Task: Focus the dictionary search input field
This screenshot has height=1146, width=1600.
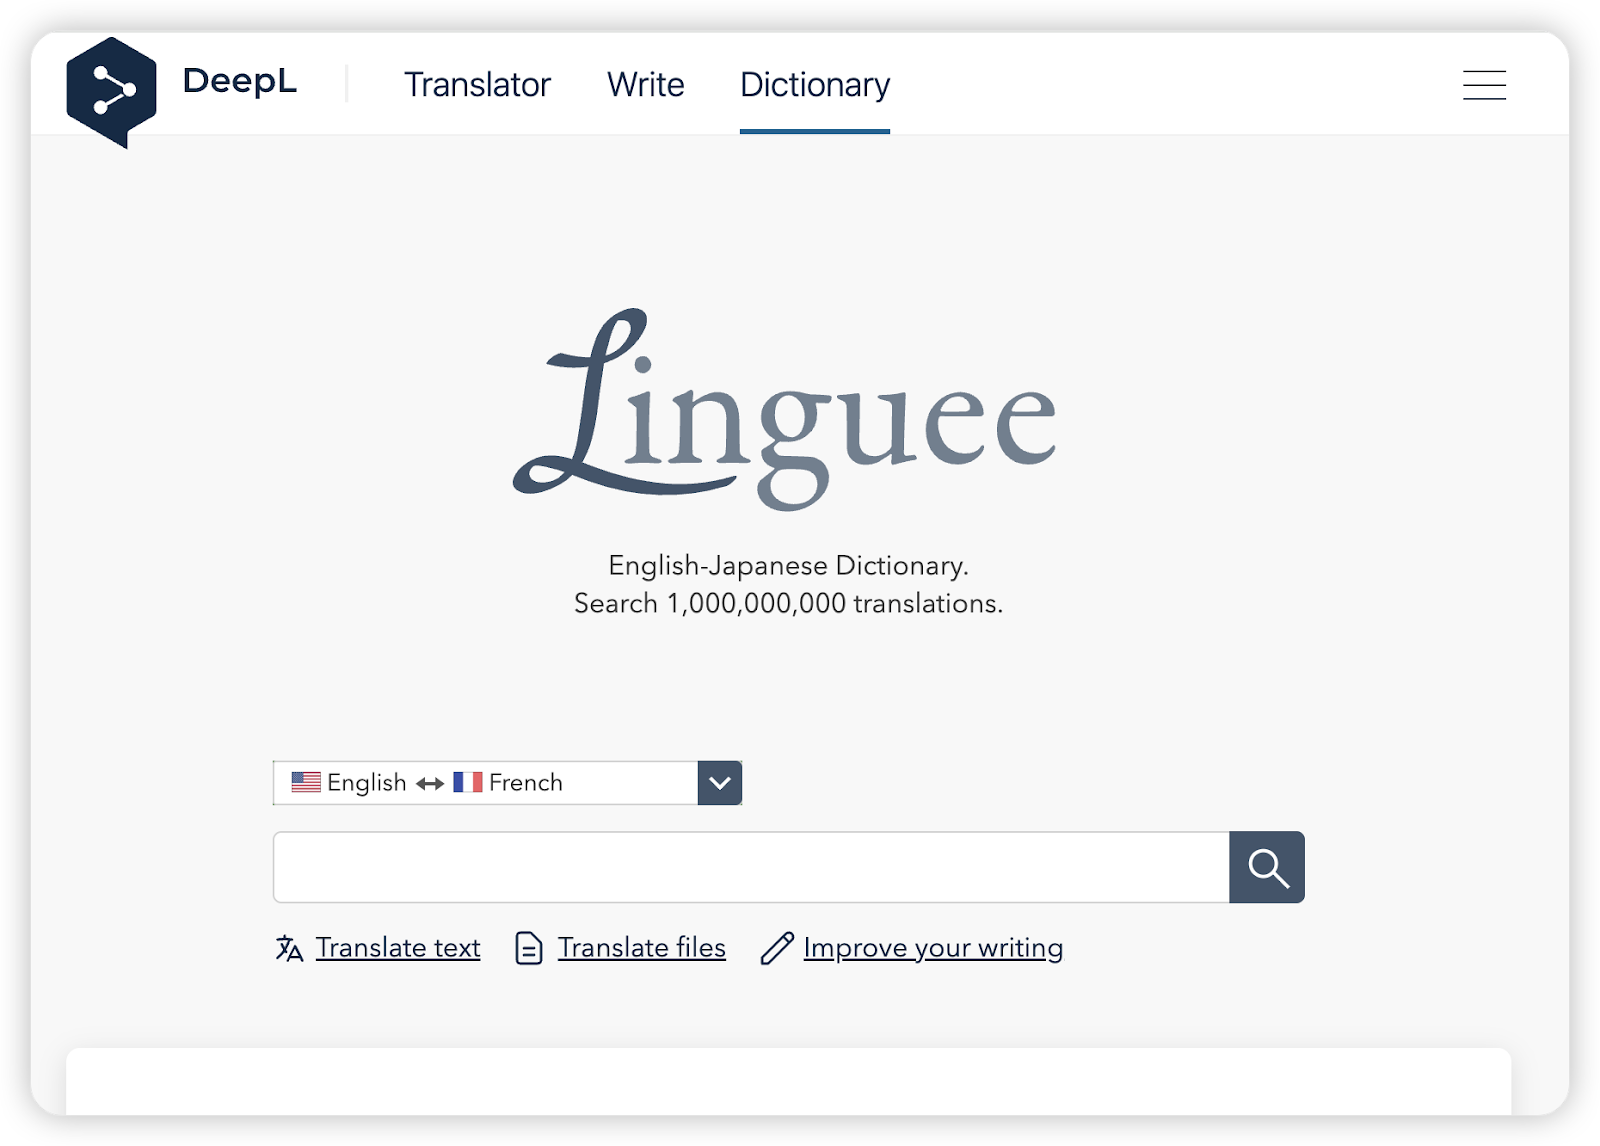Action: coord(751,867)
